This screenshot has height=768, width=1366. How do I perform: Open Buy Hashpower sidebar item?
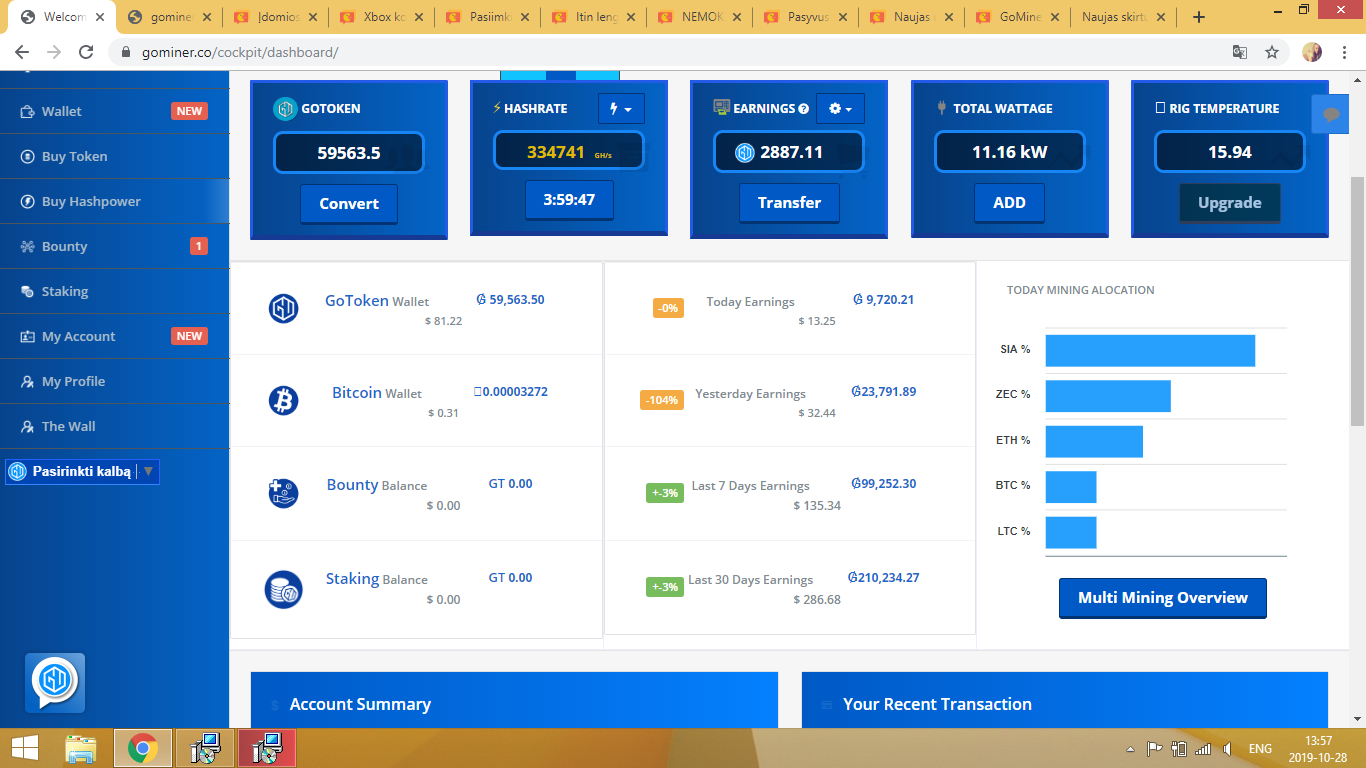pos(114,201)
